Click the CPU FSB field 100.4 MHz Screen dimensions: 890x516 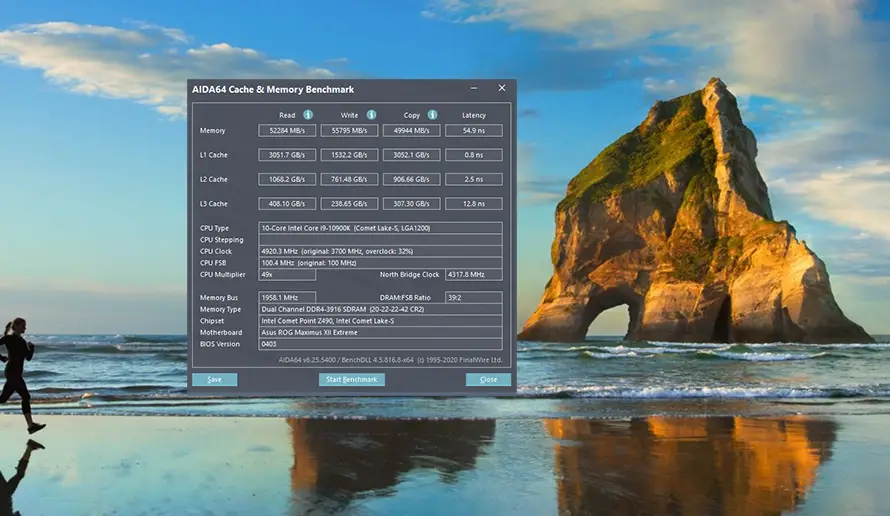tap(380, 263)
